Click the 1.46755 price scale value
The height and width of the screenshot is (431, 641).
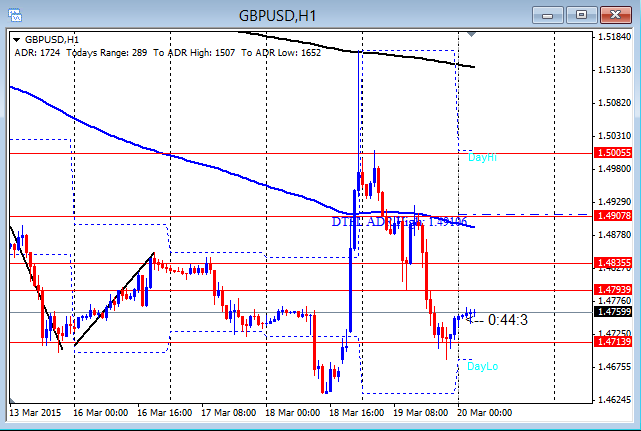click(x=614, y=366)
